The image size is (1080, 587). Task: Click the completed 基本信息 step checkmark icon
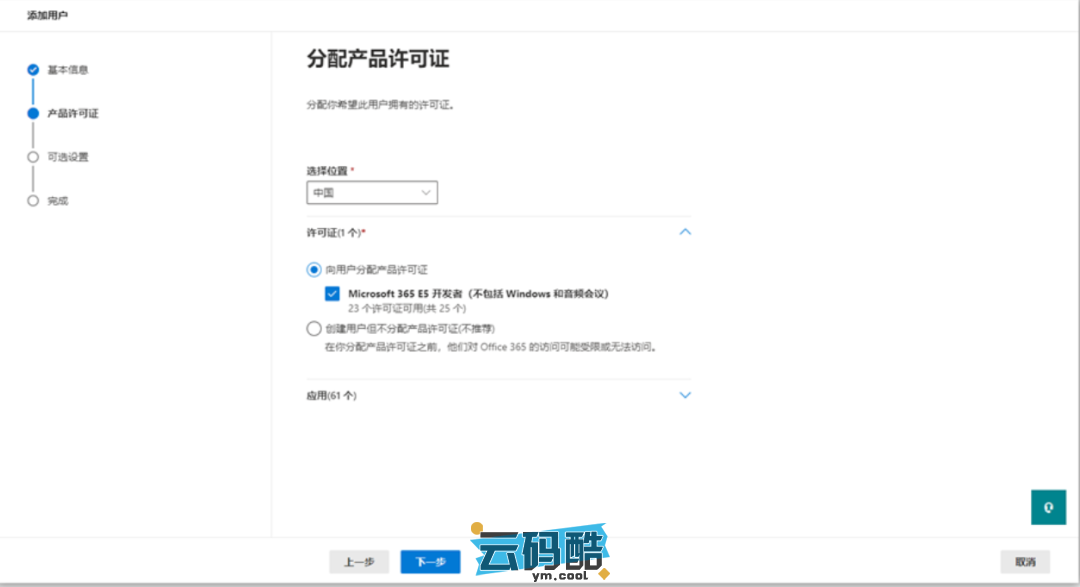click(x=33, y=70)
